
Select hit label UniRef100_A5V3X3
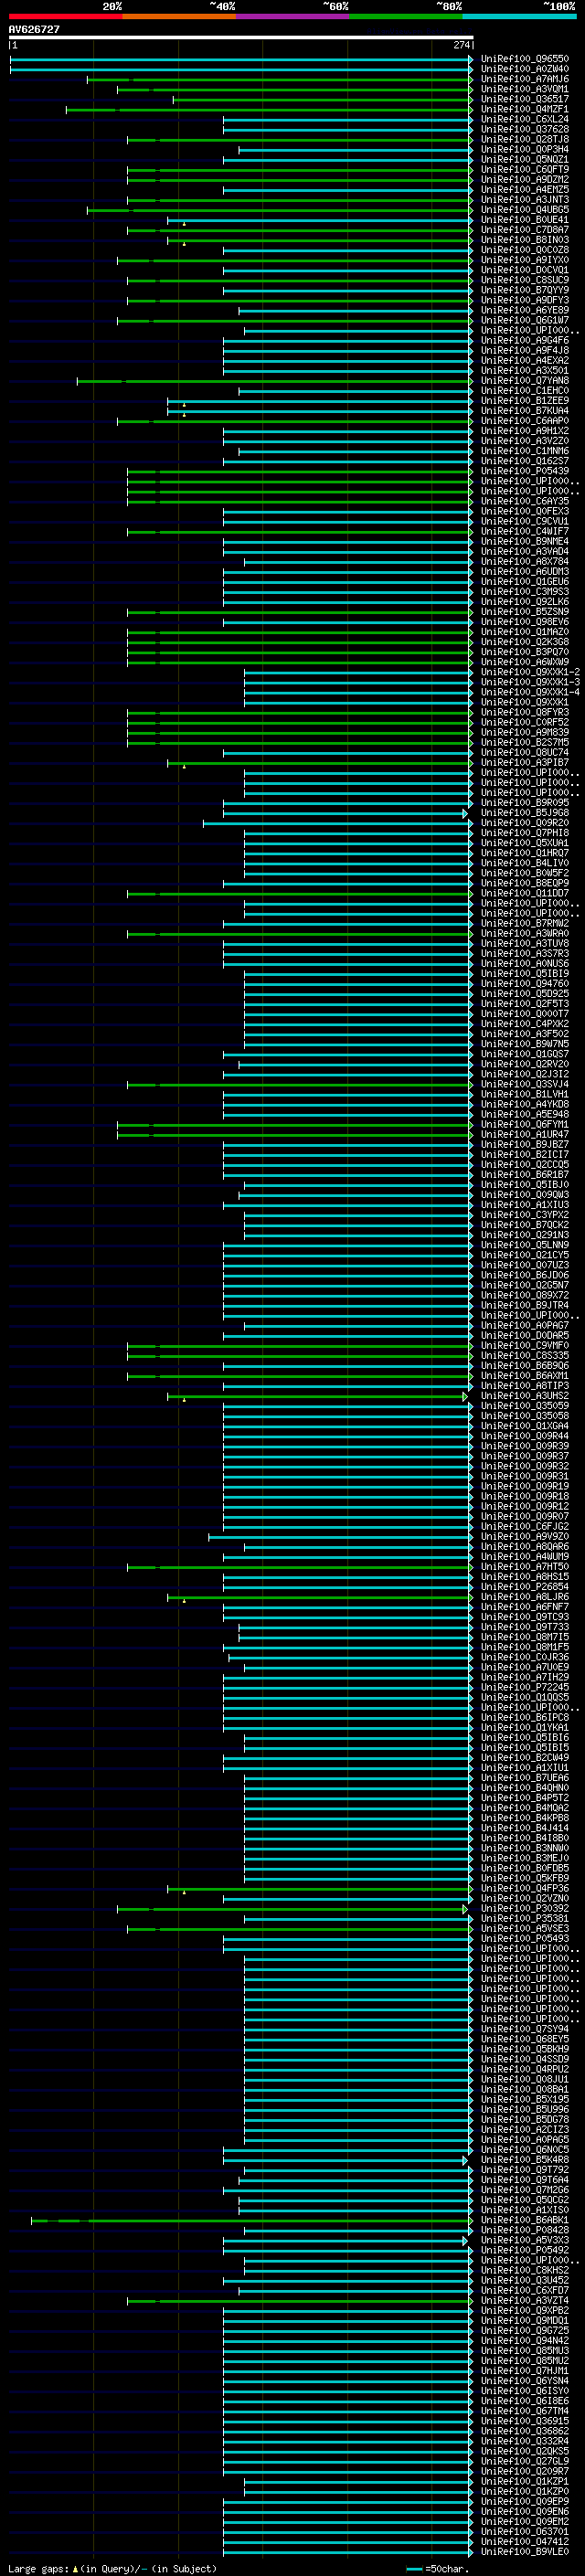(524, 2241)
